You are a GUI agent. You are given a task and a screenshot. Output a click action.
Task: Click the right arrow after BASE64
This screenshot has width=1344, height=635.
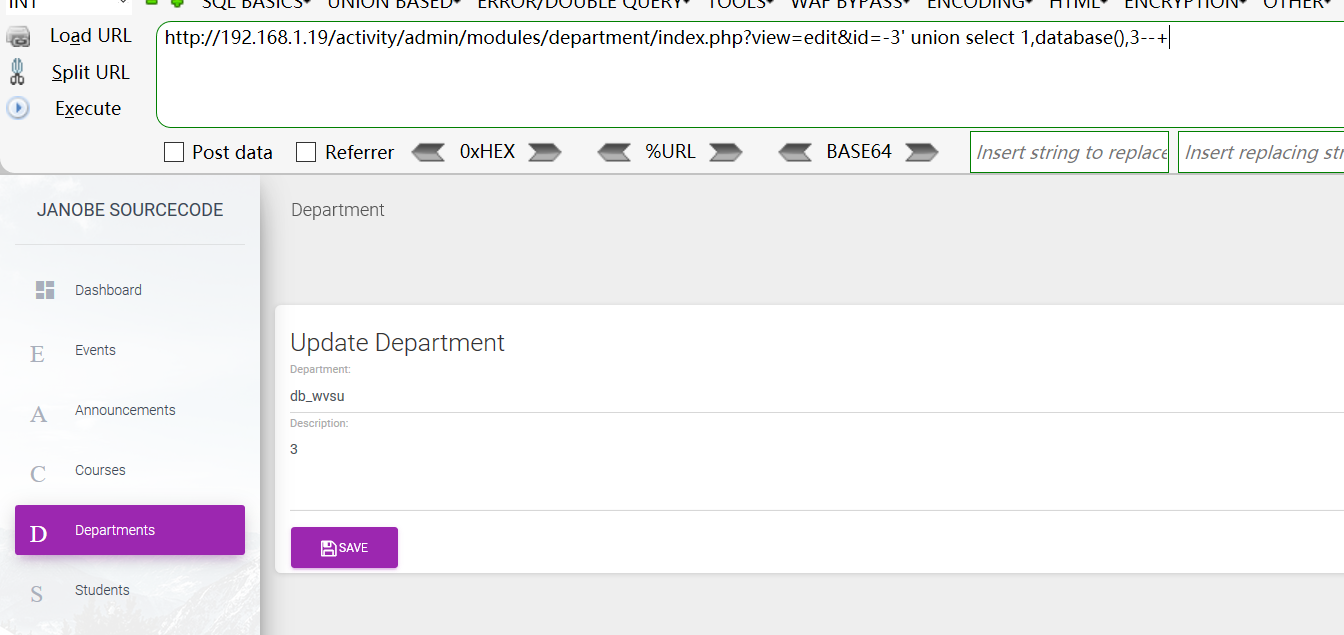tap(922, 152)
